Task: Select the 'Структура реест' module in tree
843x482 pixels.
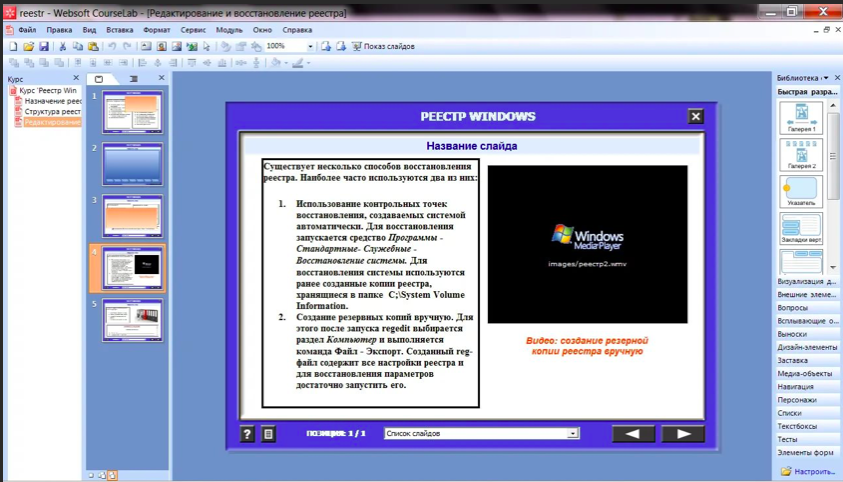Action: (x=52, y=112)
